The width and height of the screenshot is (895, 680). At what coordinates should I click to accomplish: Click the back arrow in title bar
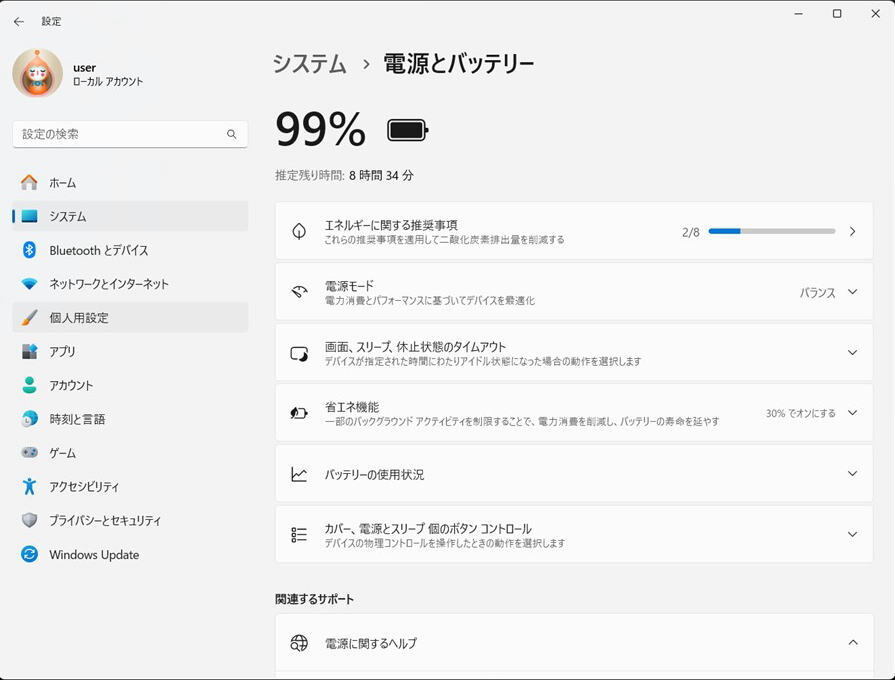[x=18, y=21]
